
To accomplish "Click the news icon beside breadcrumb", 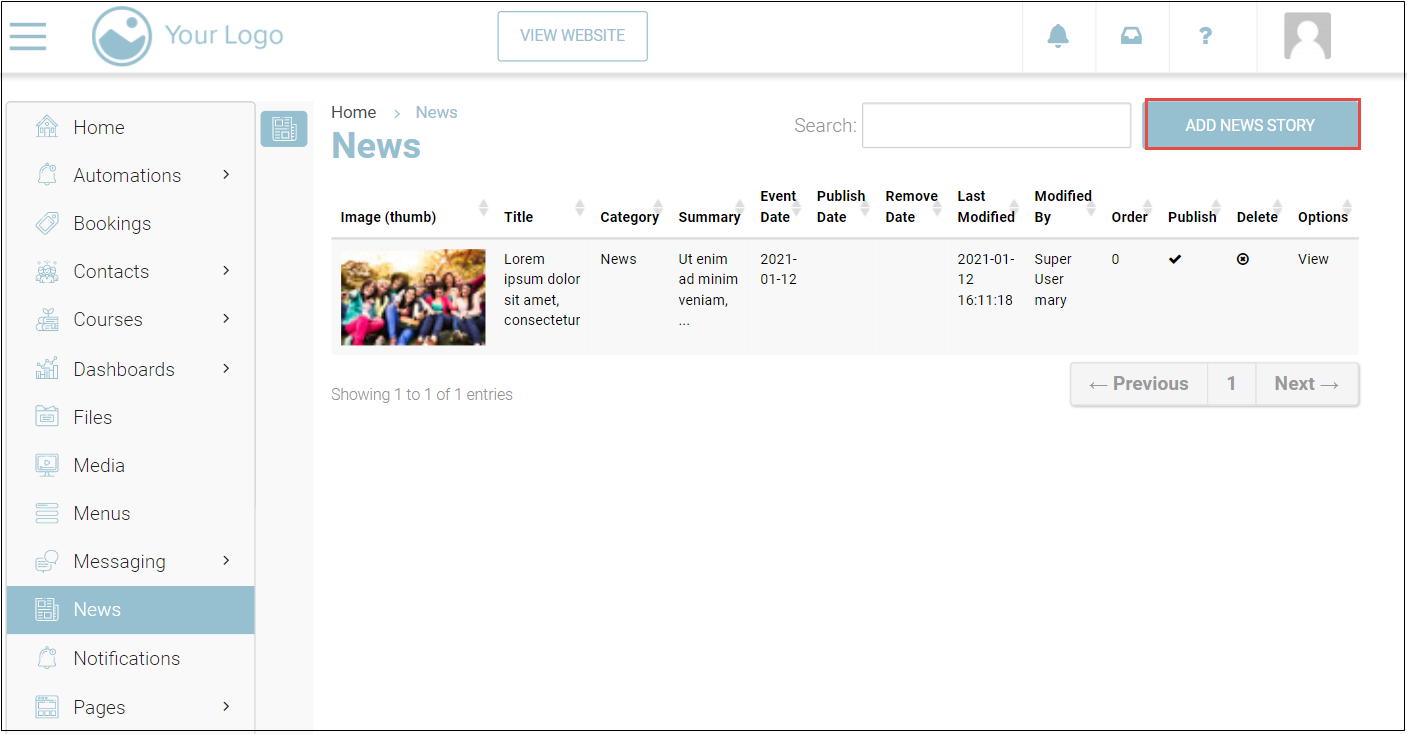I will (x=284, y=129).
